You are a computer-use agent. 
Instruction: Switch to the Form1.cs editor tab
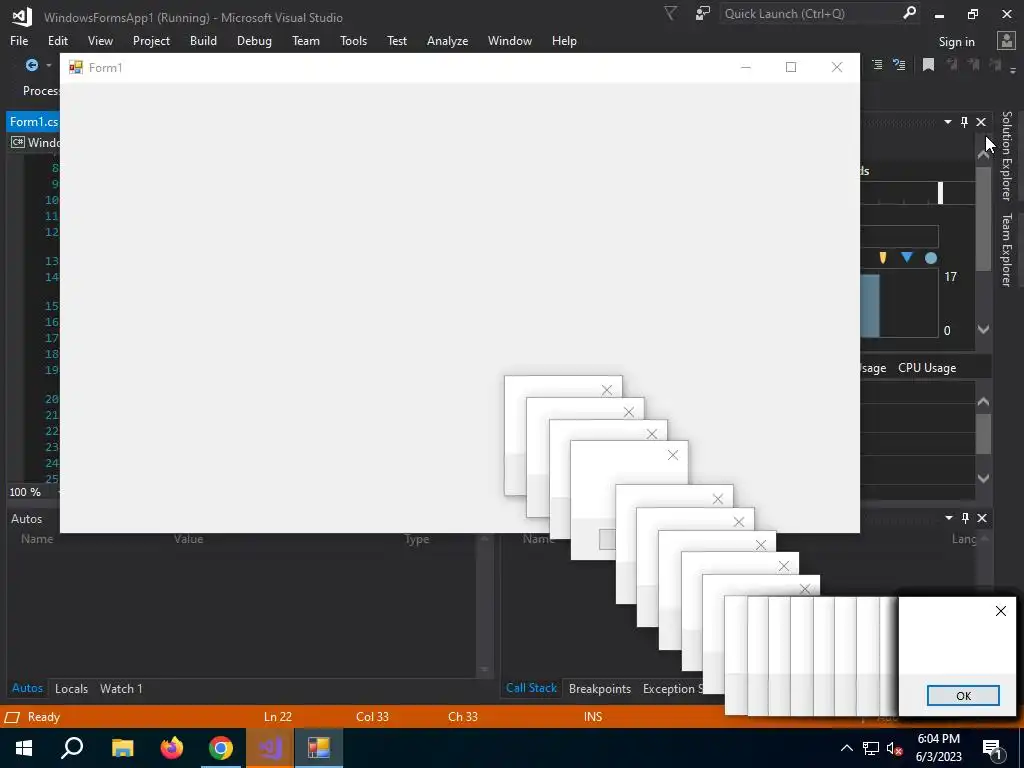click(33, 121)
